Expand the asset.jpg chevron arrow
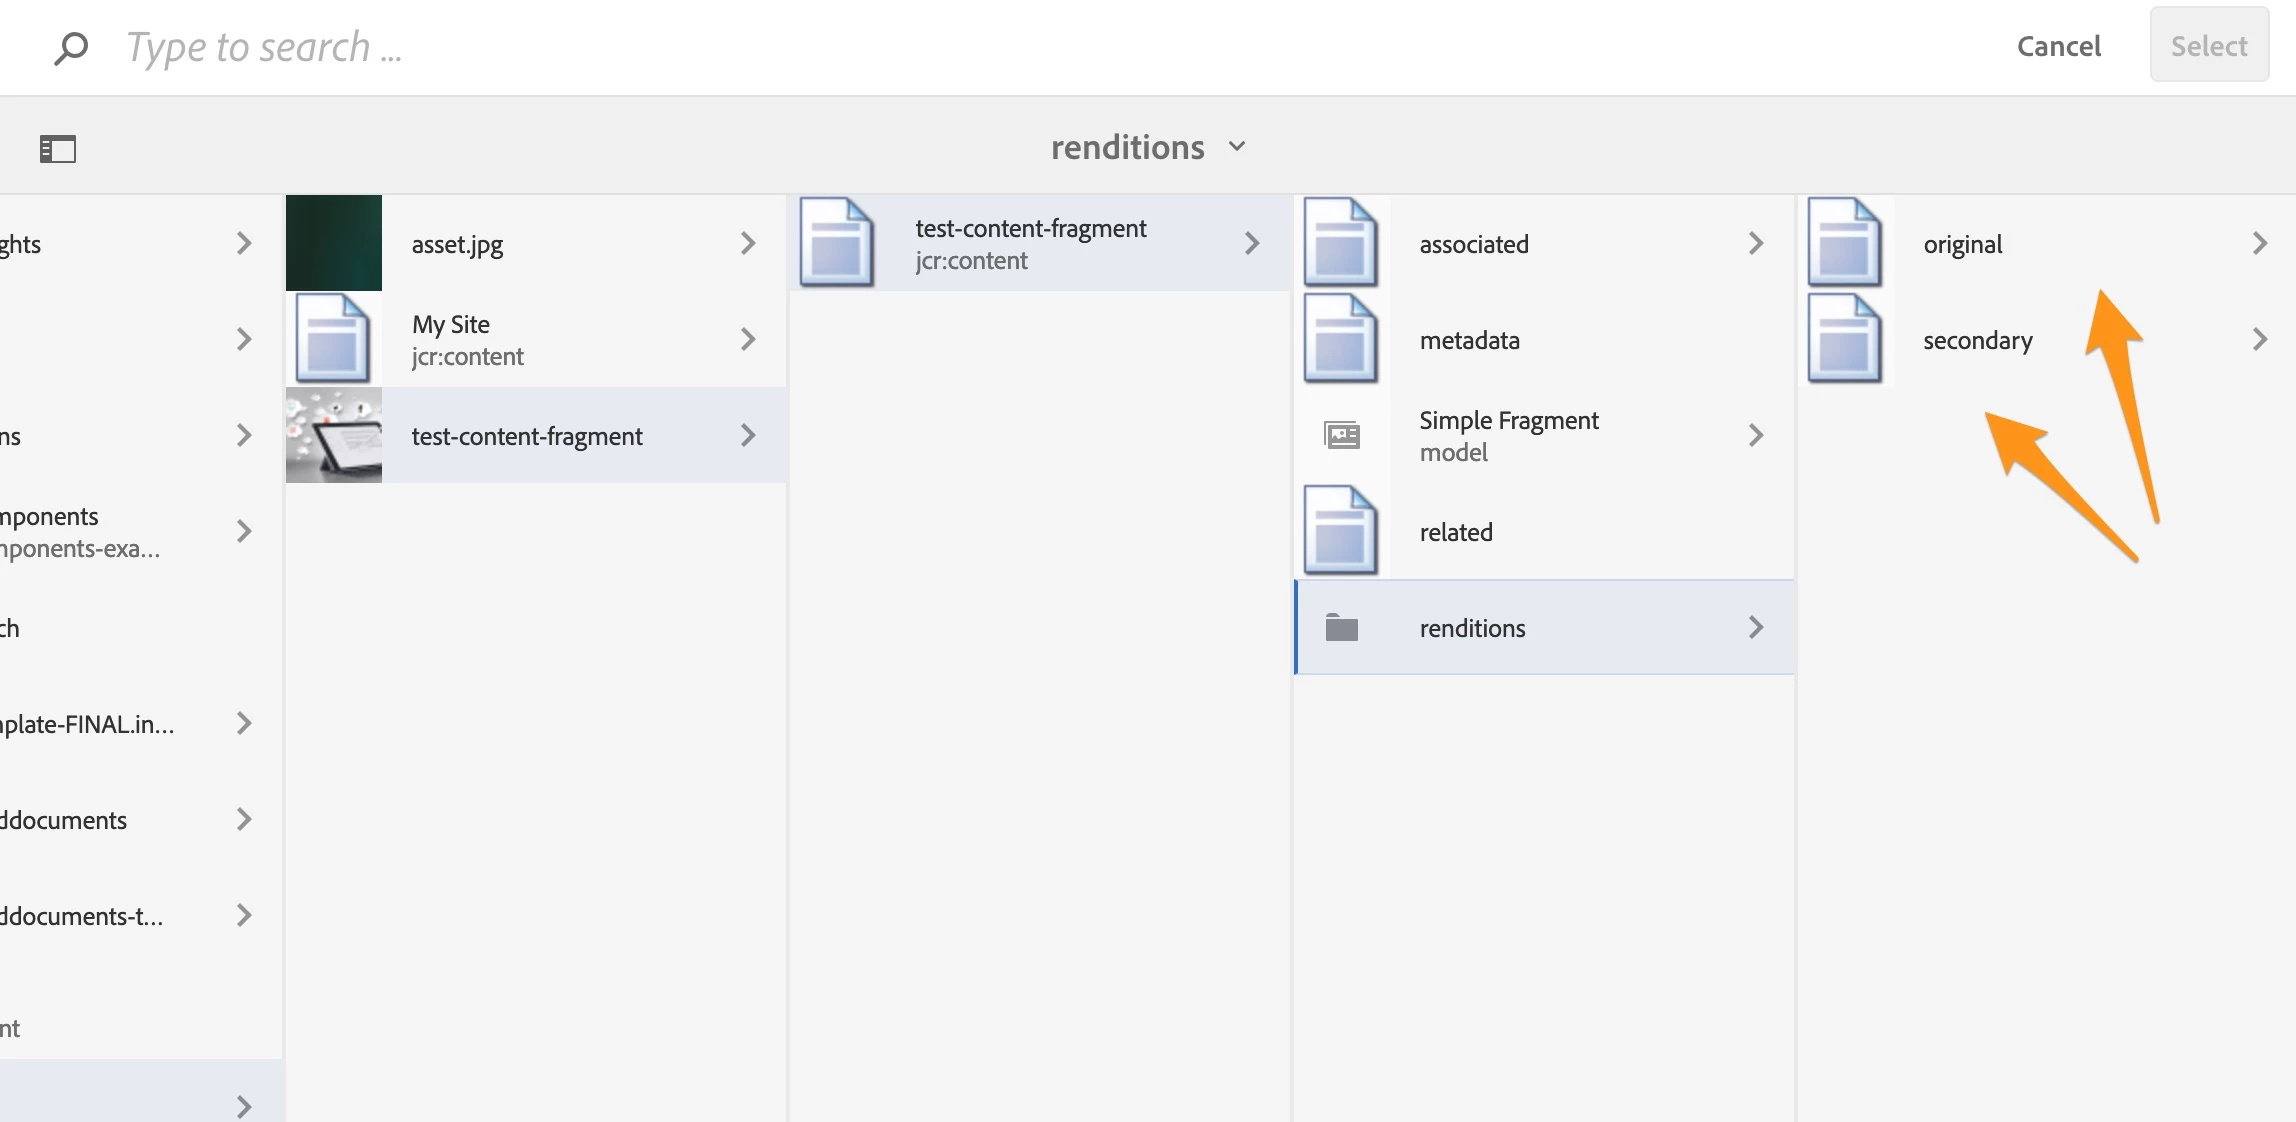The height and width of the screenshot is (1122, 2296). 748,243
